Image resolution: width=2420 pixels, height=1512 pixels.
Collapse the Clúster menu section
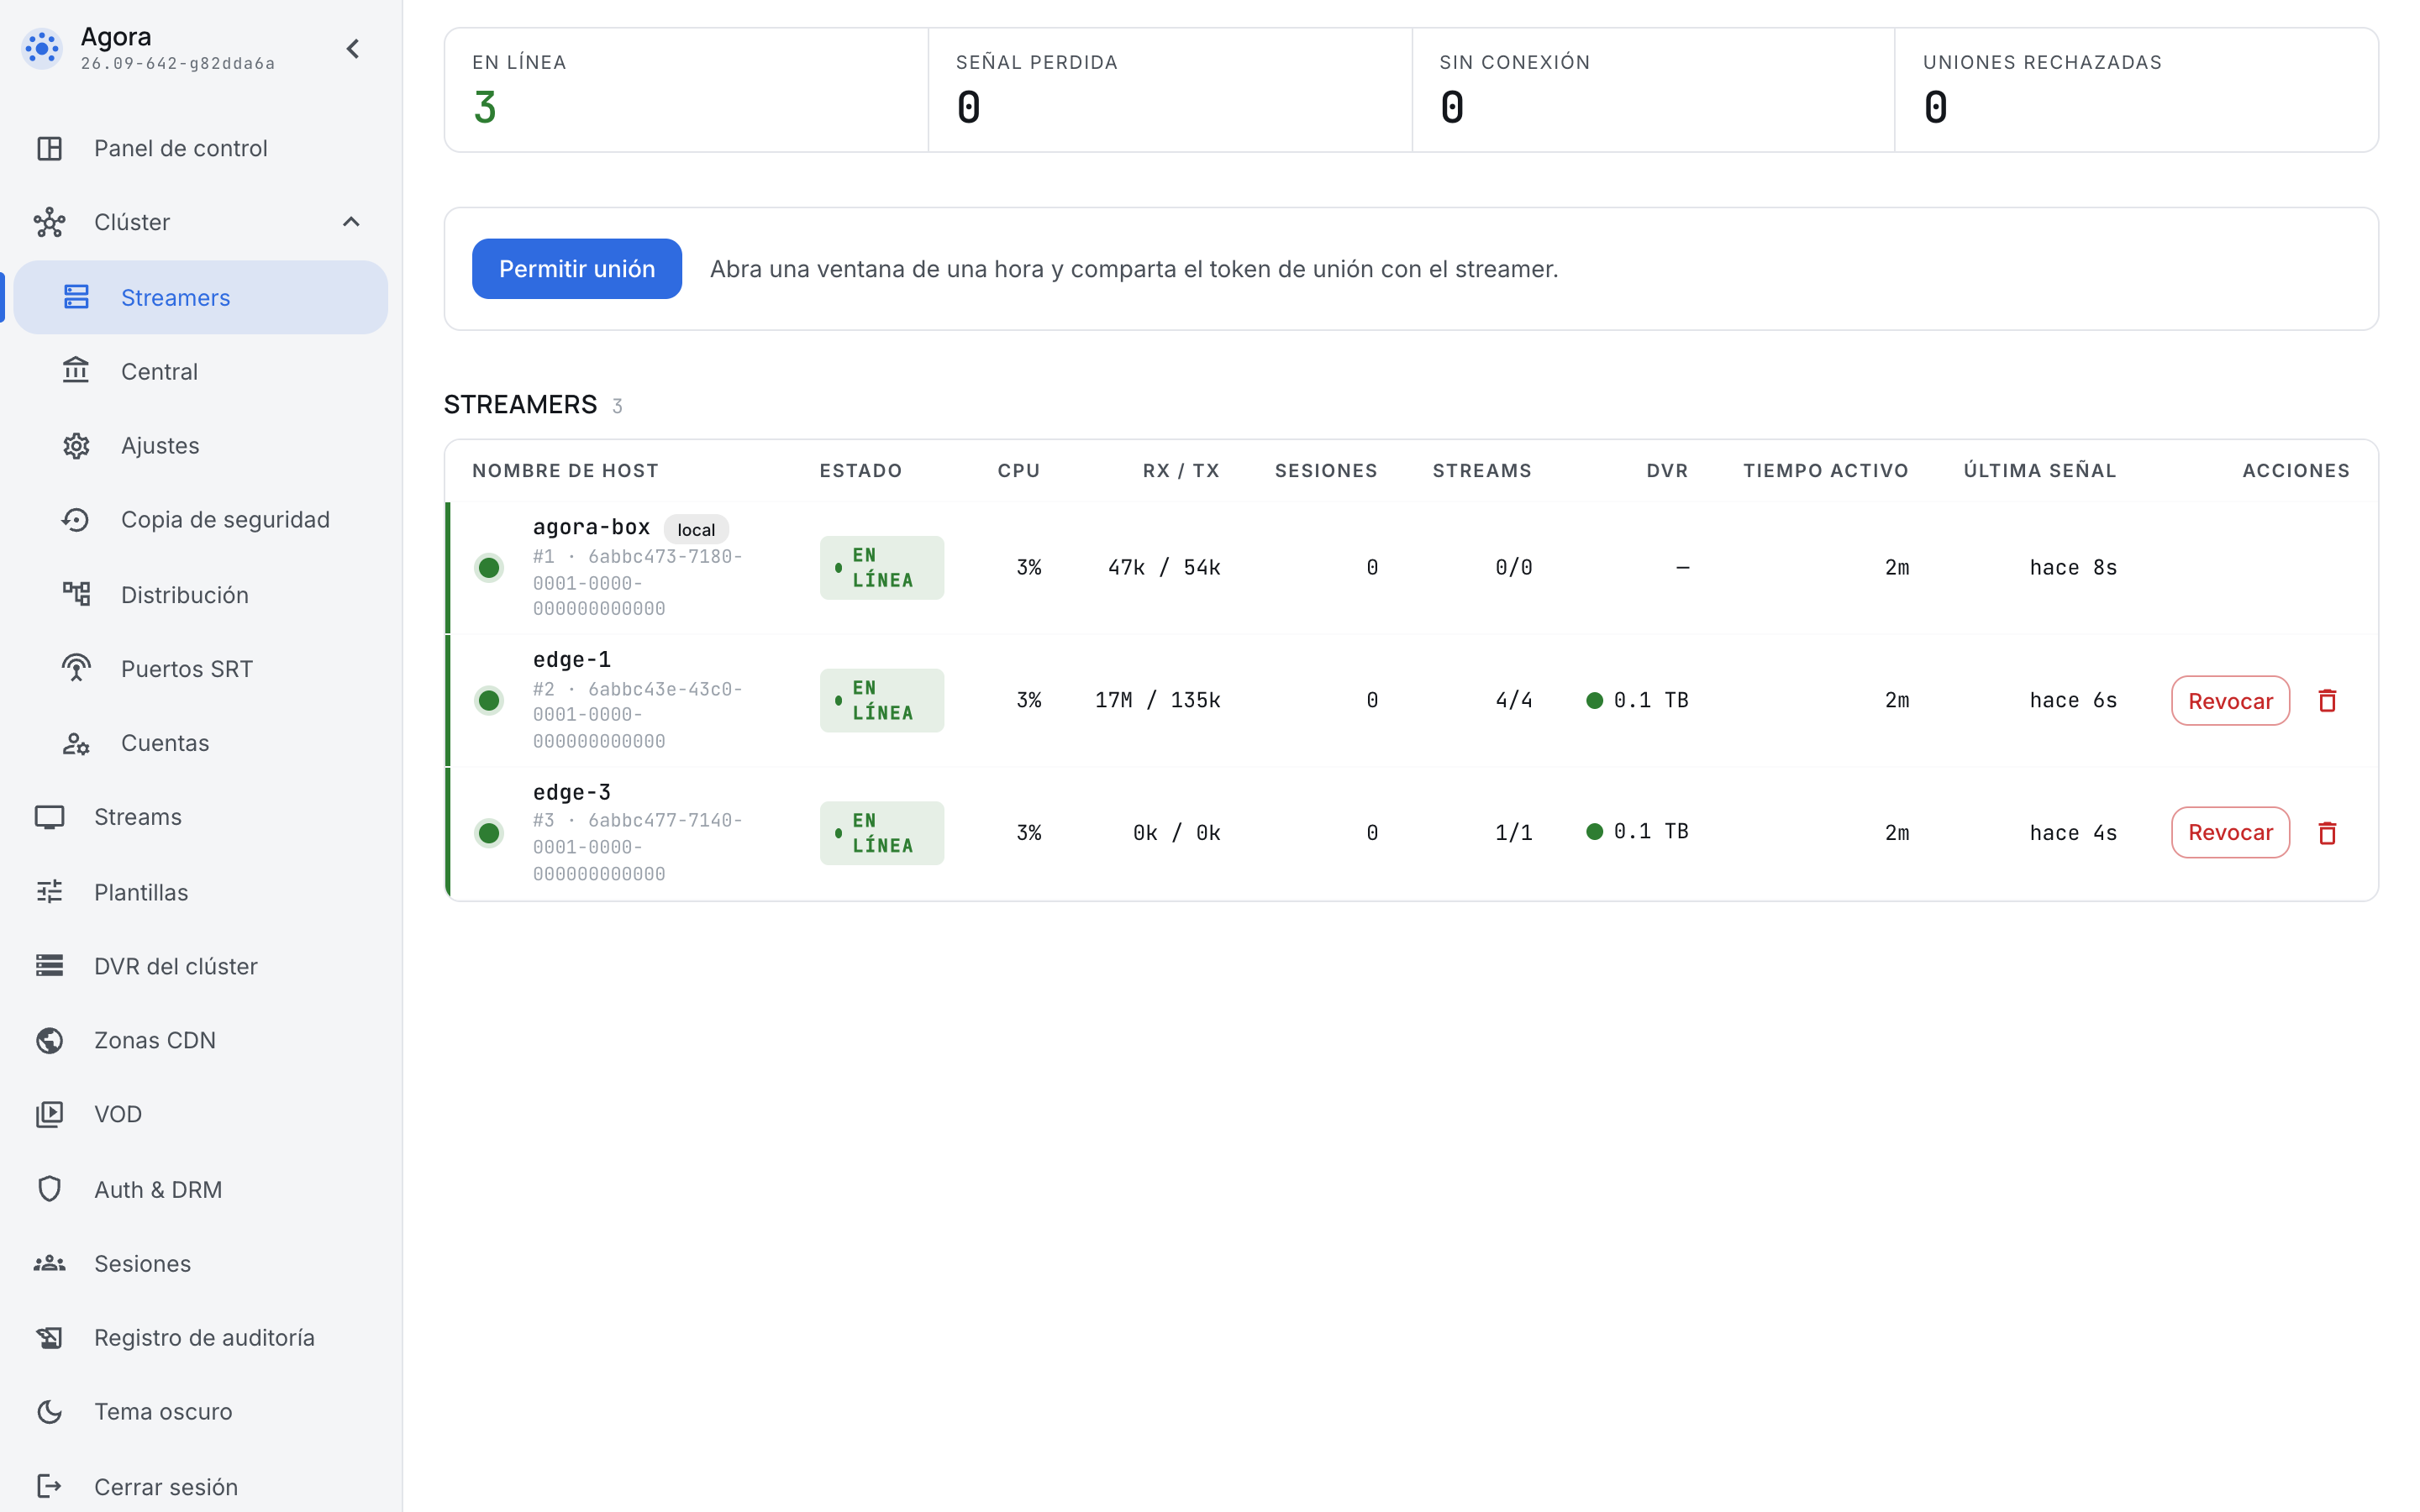[351, 222]
